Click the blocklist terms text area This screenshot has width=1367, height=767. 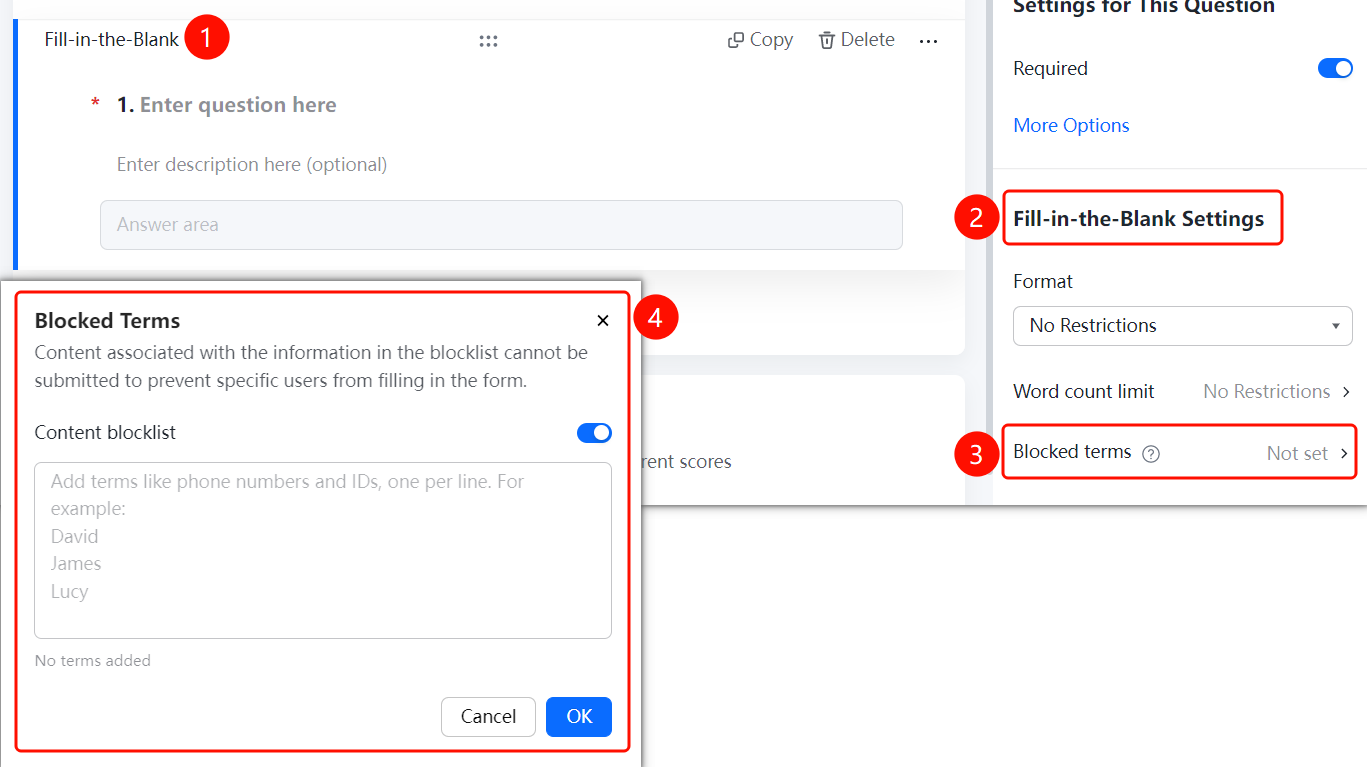click(323, 550)
